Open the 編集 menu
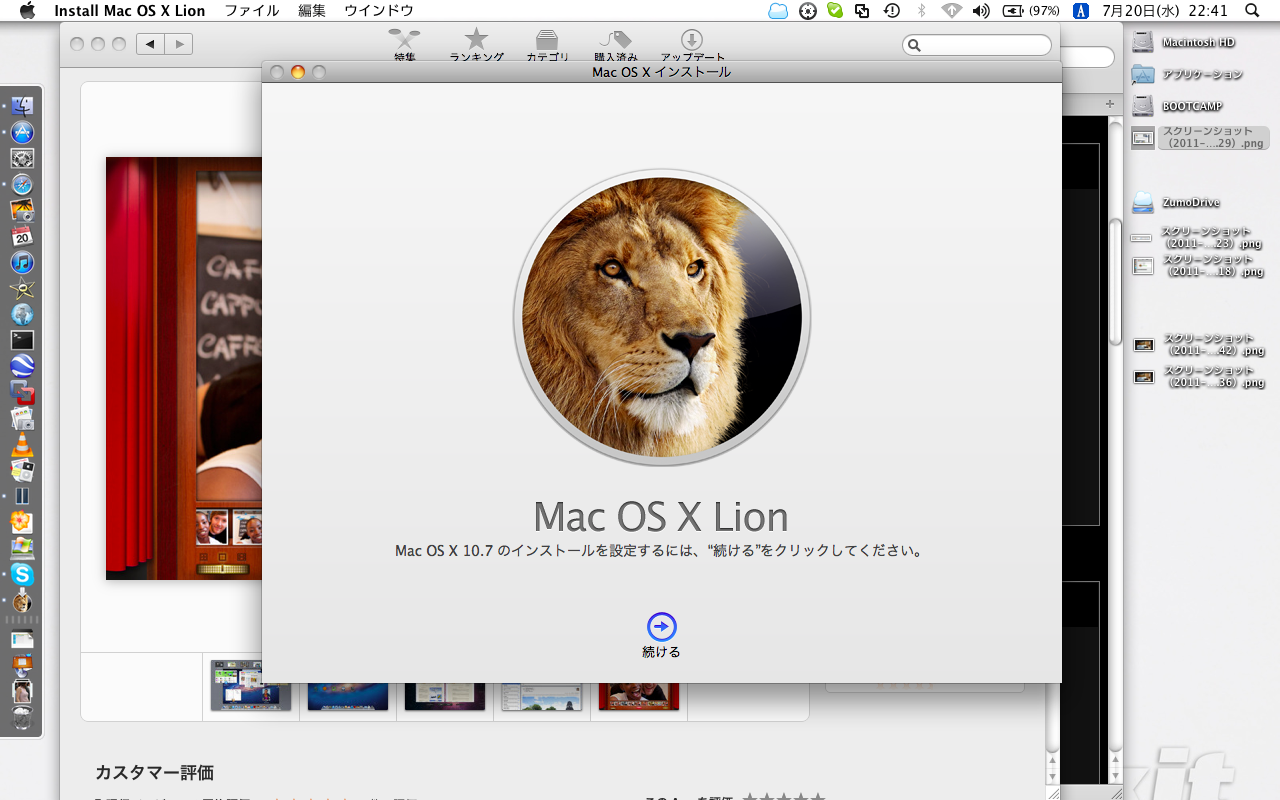This screenshot has height=800, width=1280. pos(312,11)
